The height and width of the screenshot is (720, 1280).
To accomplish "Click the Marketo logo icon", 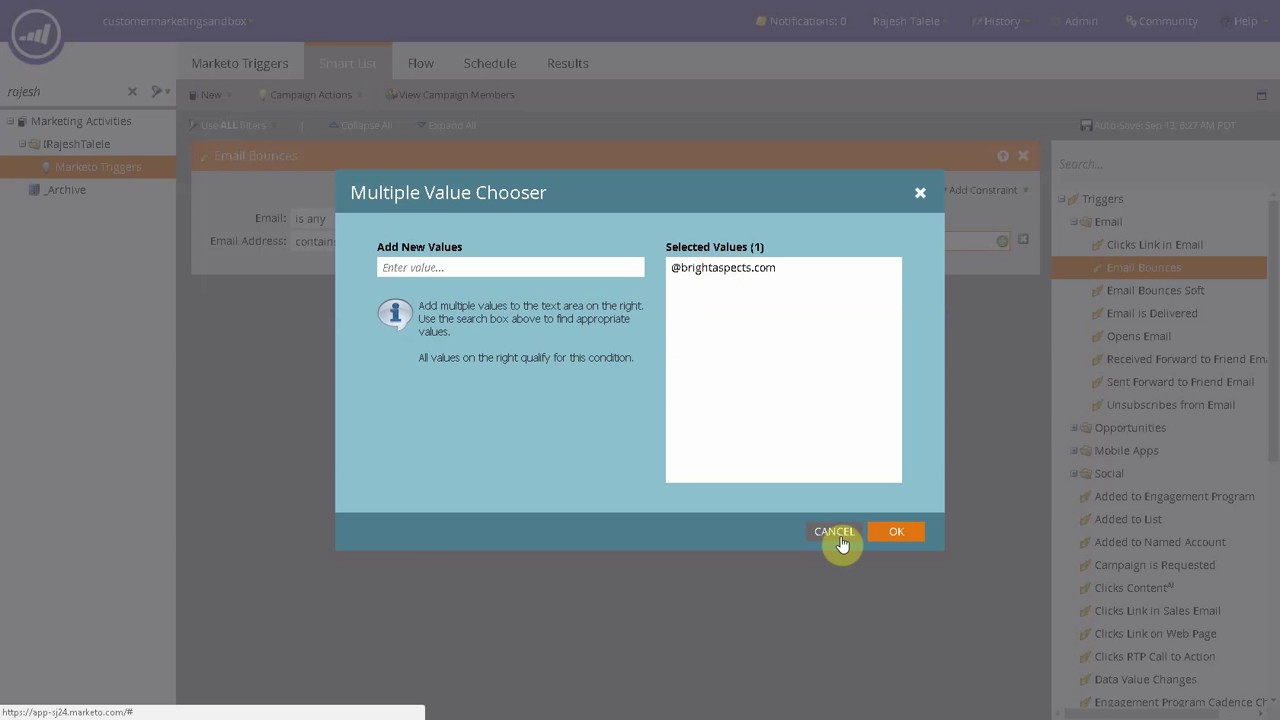I will pos(37,36).
